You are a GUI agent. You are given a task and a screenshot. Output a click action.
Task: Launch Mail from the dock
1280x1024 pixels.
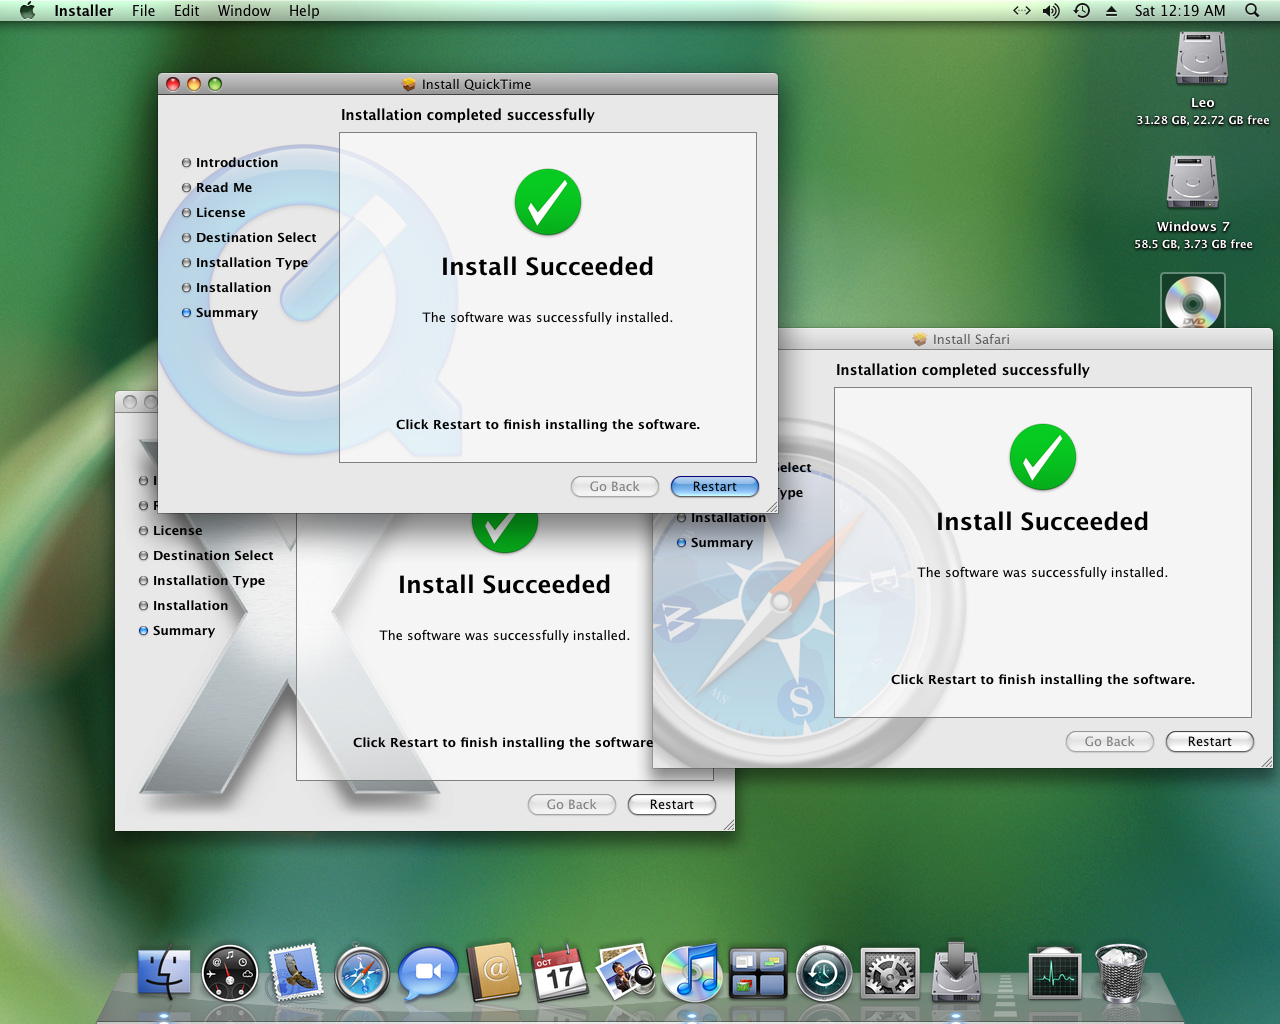point(296,972)
